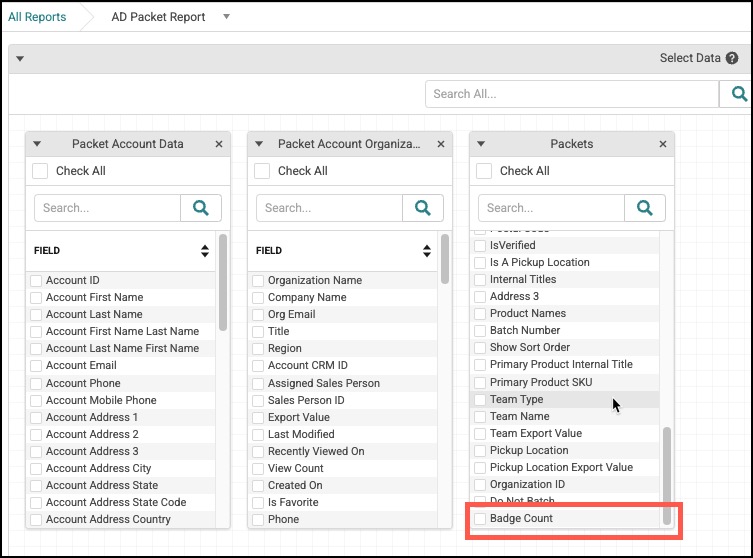Click the Account Address City field
The image size is (753, 558).
(121, 468)
